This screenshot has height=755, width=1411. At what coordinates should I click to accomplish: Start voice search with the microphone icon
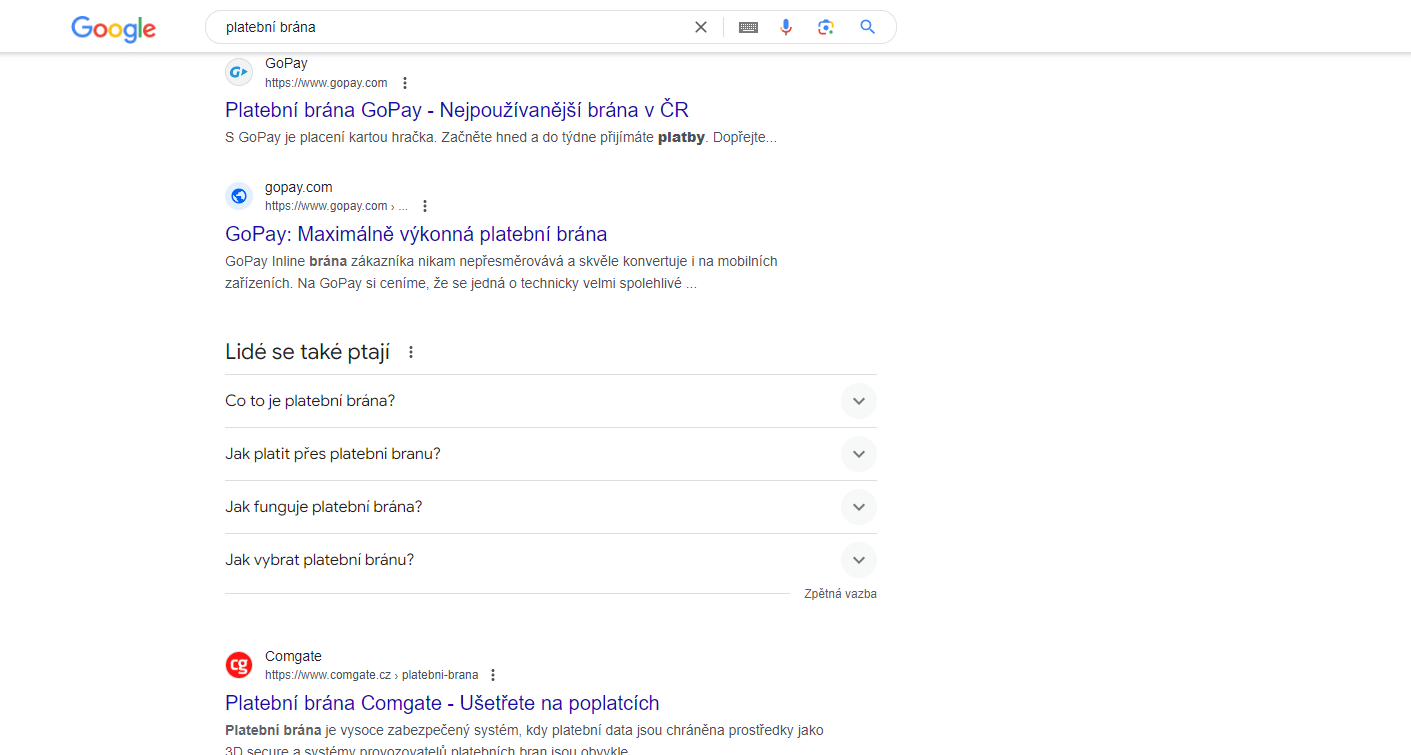click(786, 27)
